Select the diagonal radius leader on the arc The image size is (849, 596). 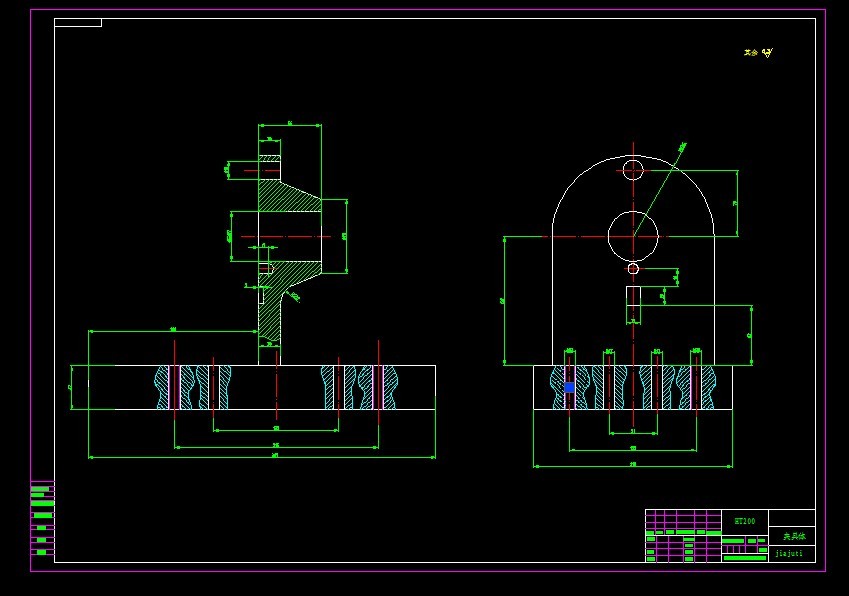point(659,191)
